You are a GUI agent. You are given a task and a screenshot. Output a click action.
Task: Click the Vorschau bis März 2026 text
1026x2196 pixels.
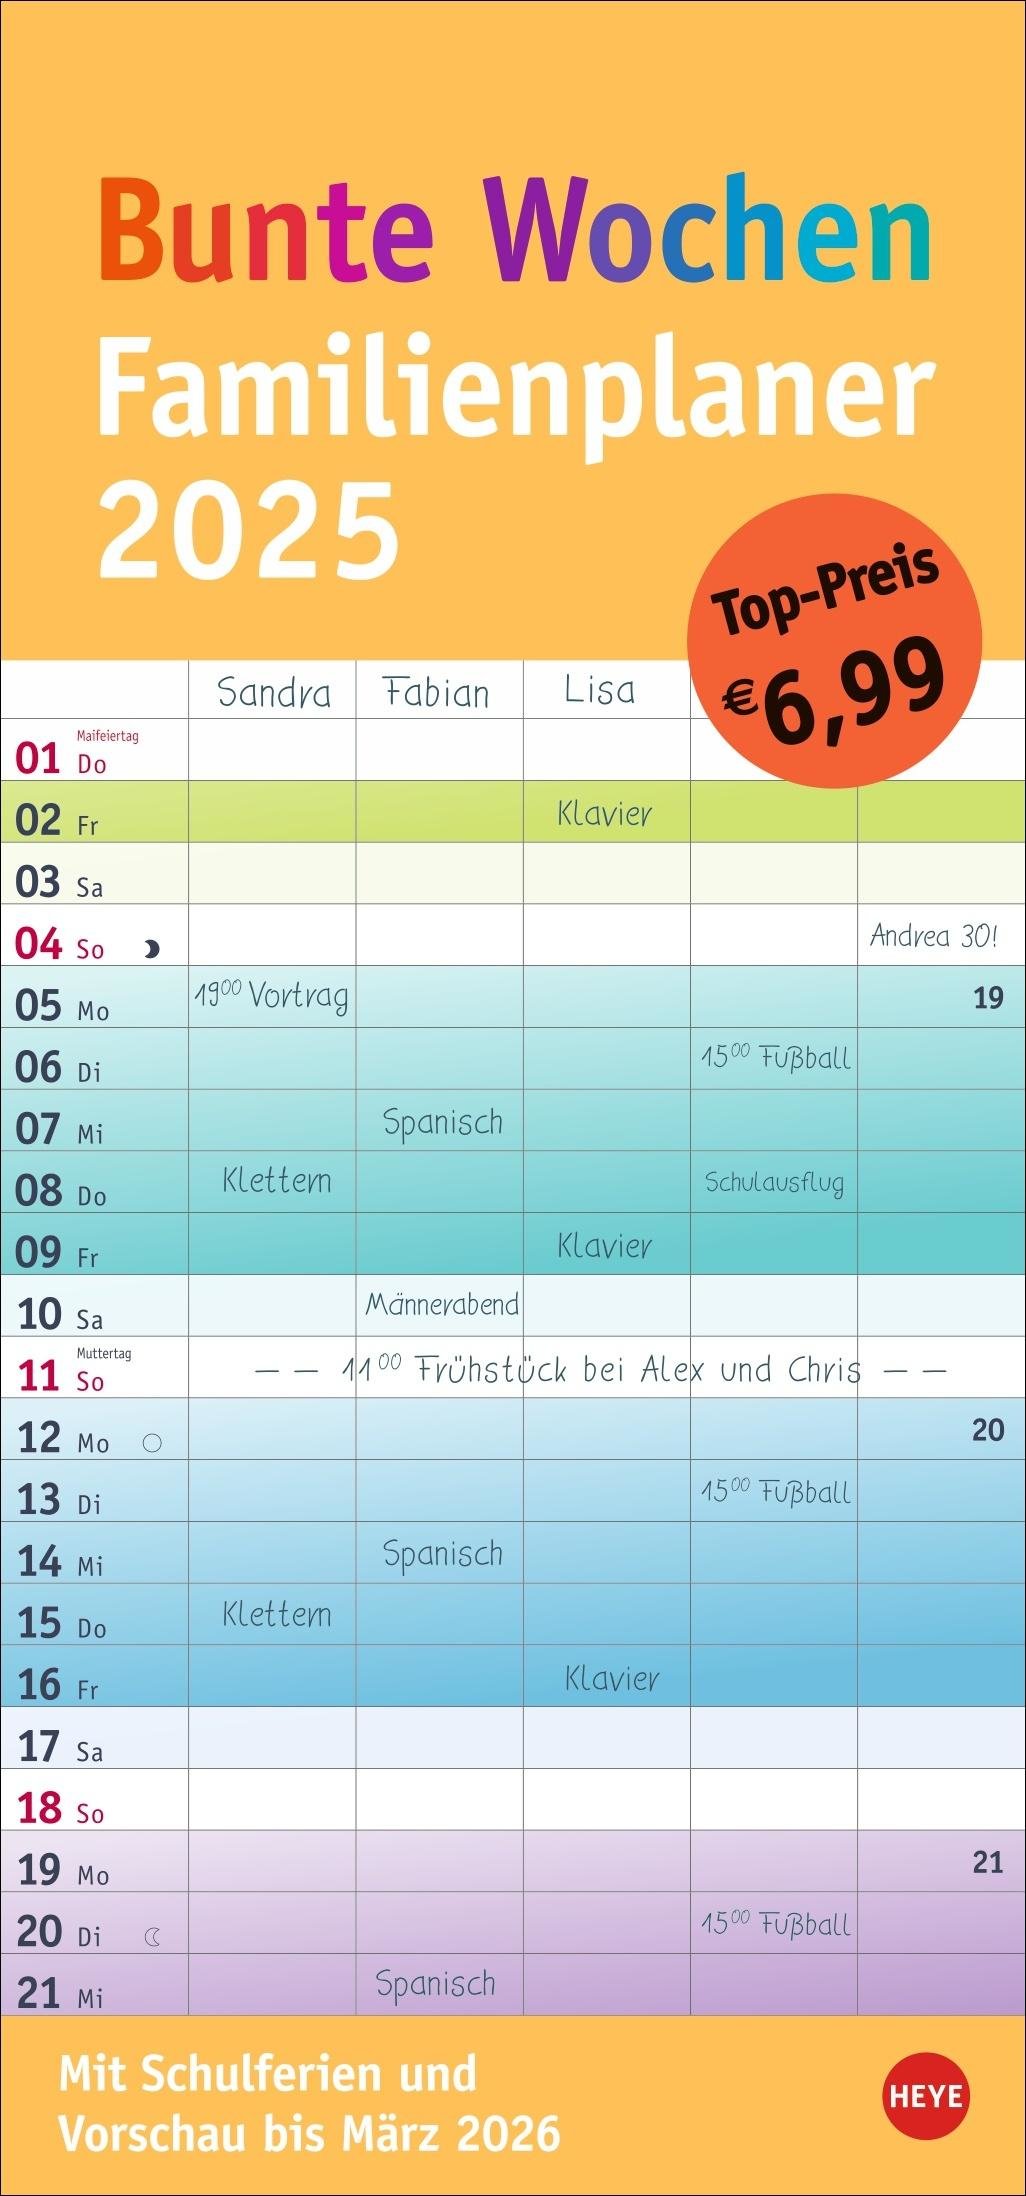click(310, 2134)
